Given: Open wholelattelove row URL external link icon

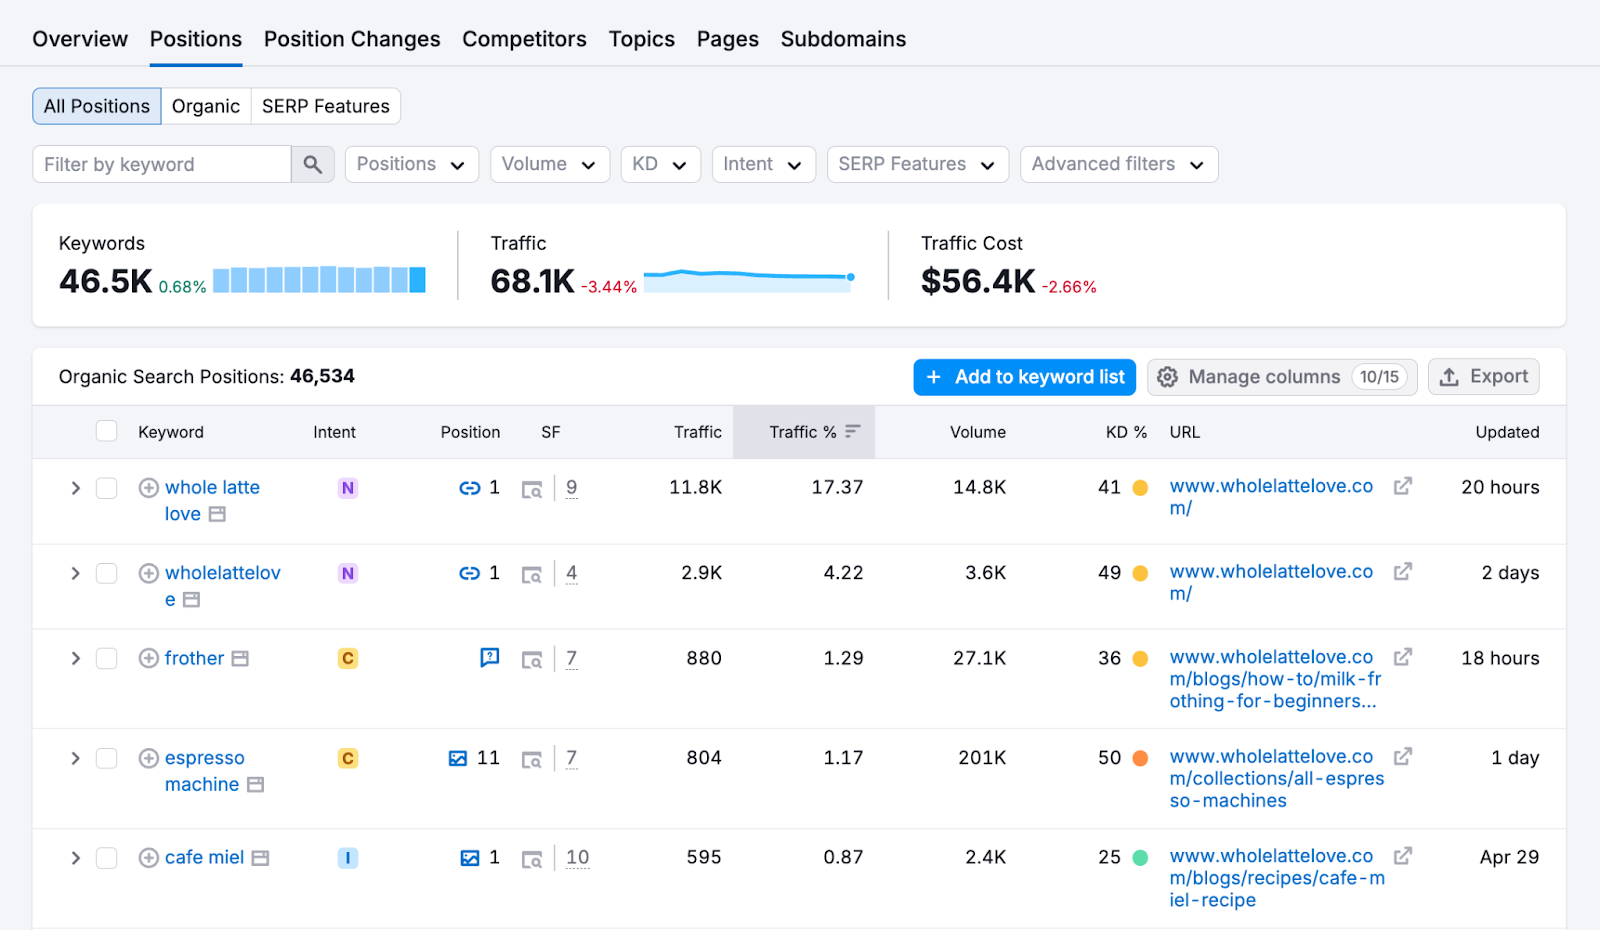Looking at the screenshot, I should coord(1403,571).
